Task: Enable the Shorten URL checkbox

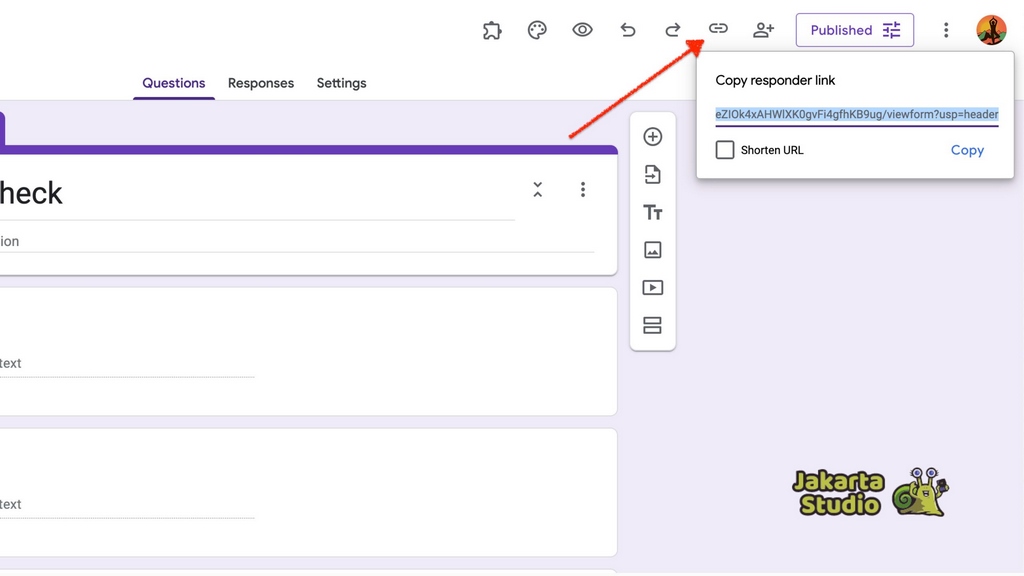Action: coord(725,150)
